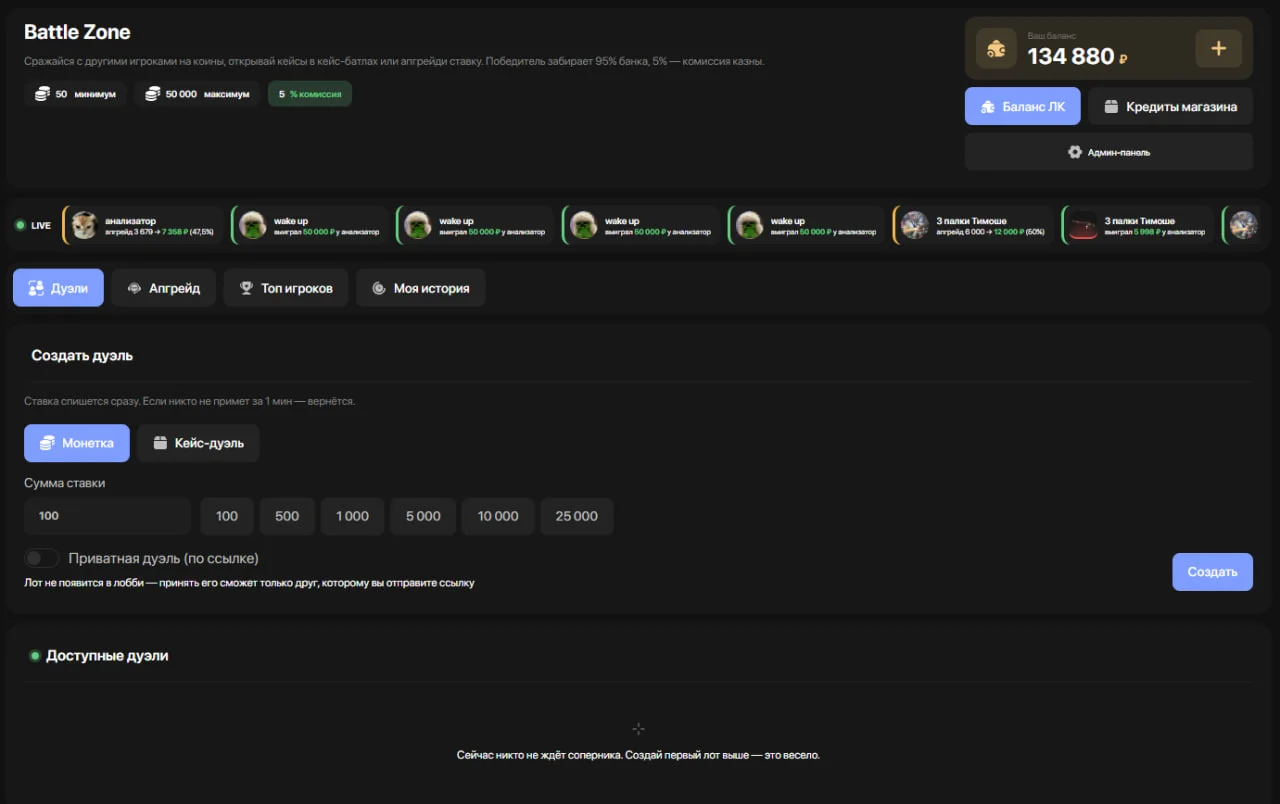The image size is (1280, 804).
Task: Click the "Ваш баланс" label
Action: (x=1052, y=36)
